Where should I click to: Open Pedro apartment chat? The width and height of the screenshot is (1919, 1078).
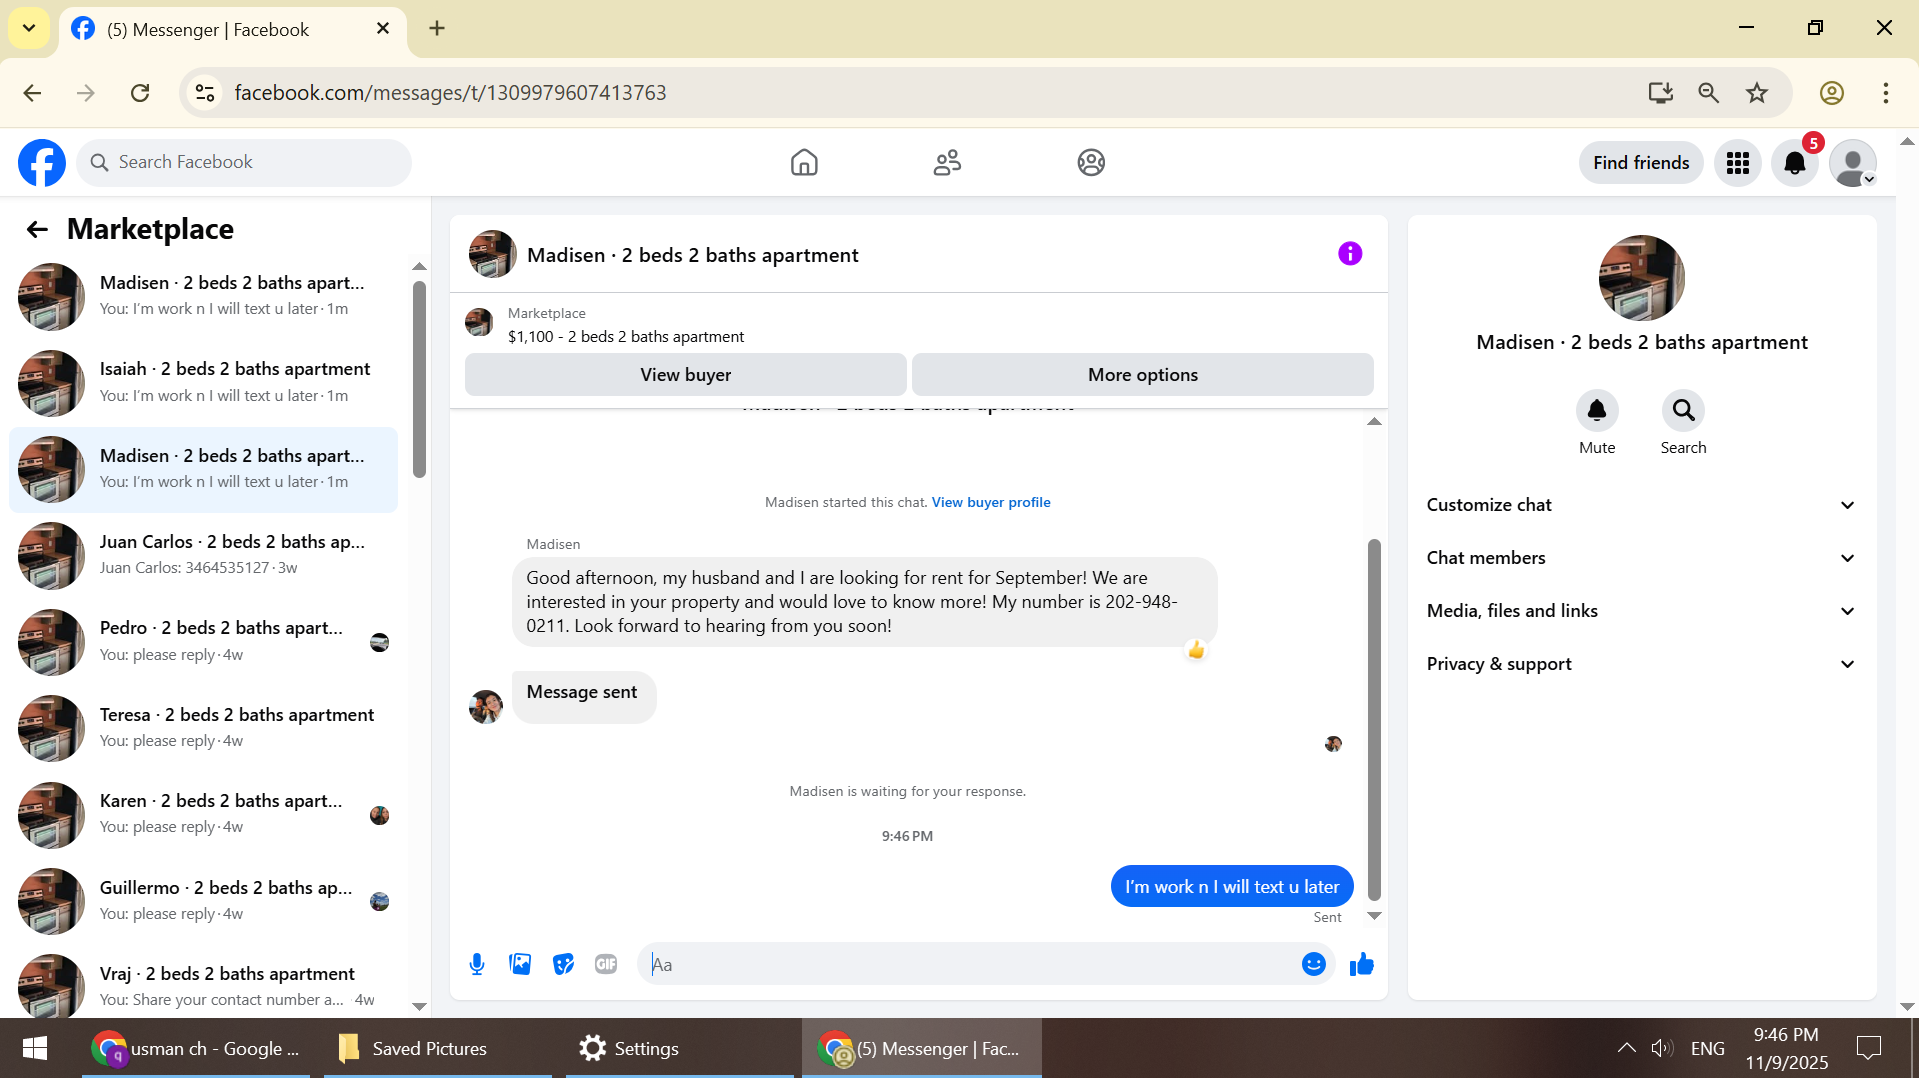[x=204, y=642]
